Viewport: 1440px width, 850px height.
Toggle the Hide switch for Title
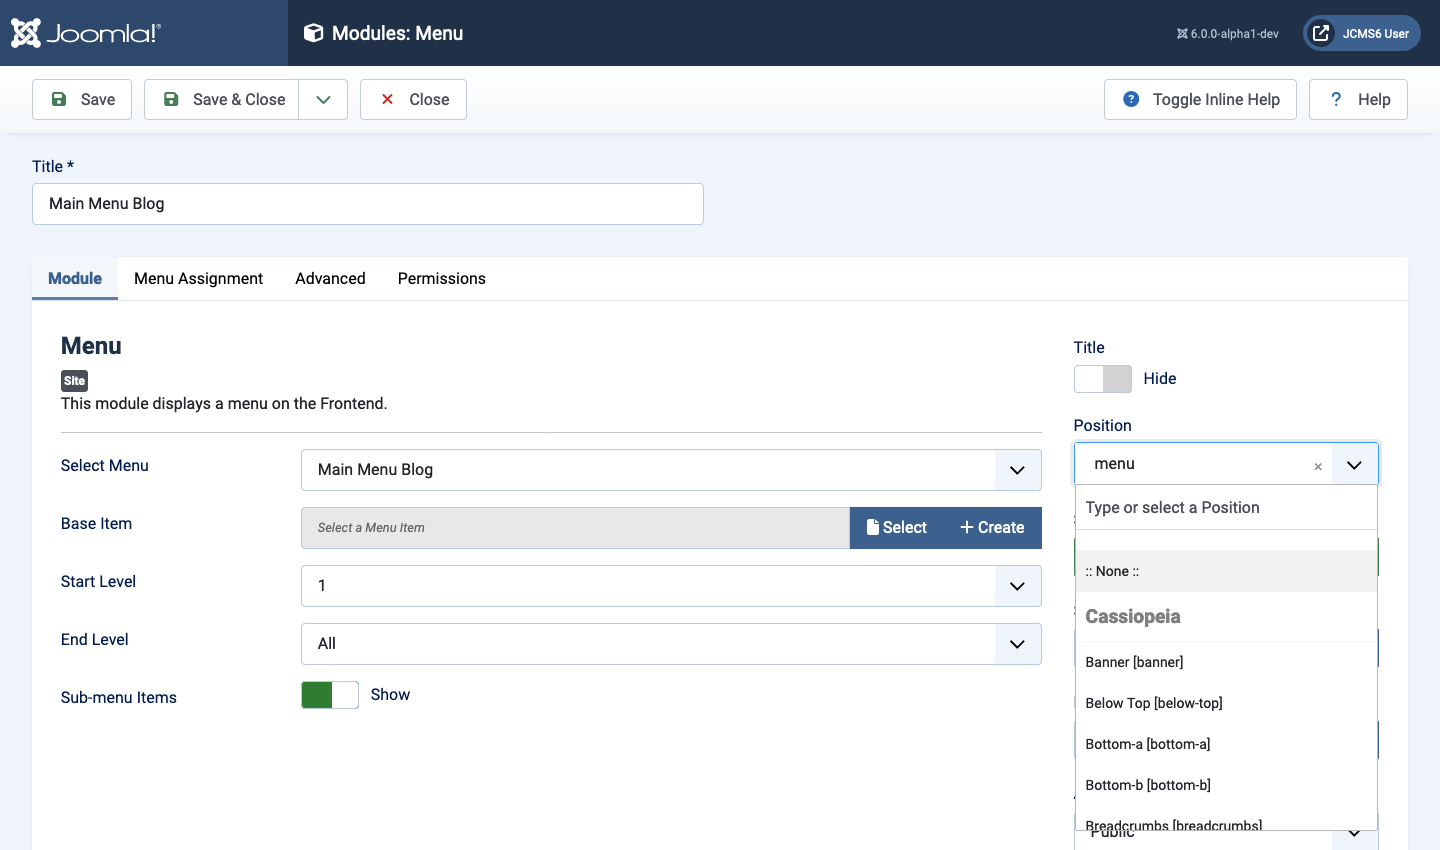click(x=1102, y=379)
